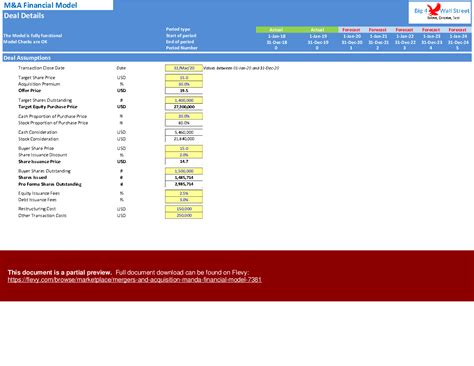
Task: Click the 'Period Number' row label
Action: [x=182, y=48]
